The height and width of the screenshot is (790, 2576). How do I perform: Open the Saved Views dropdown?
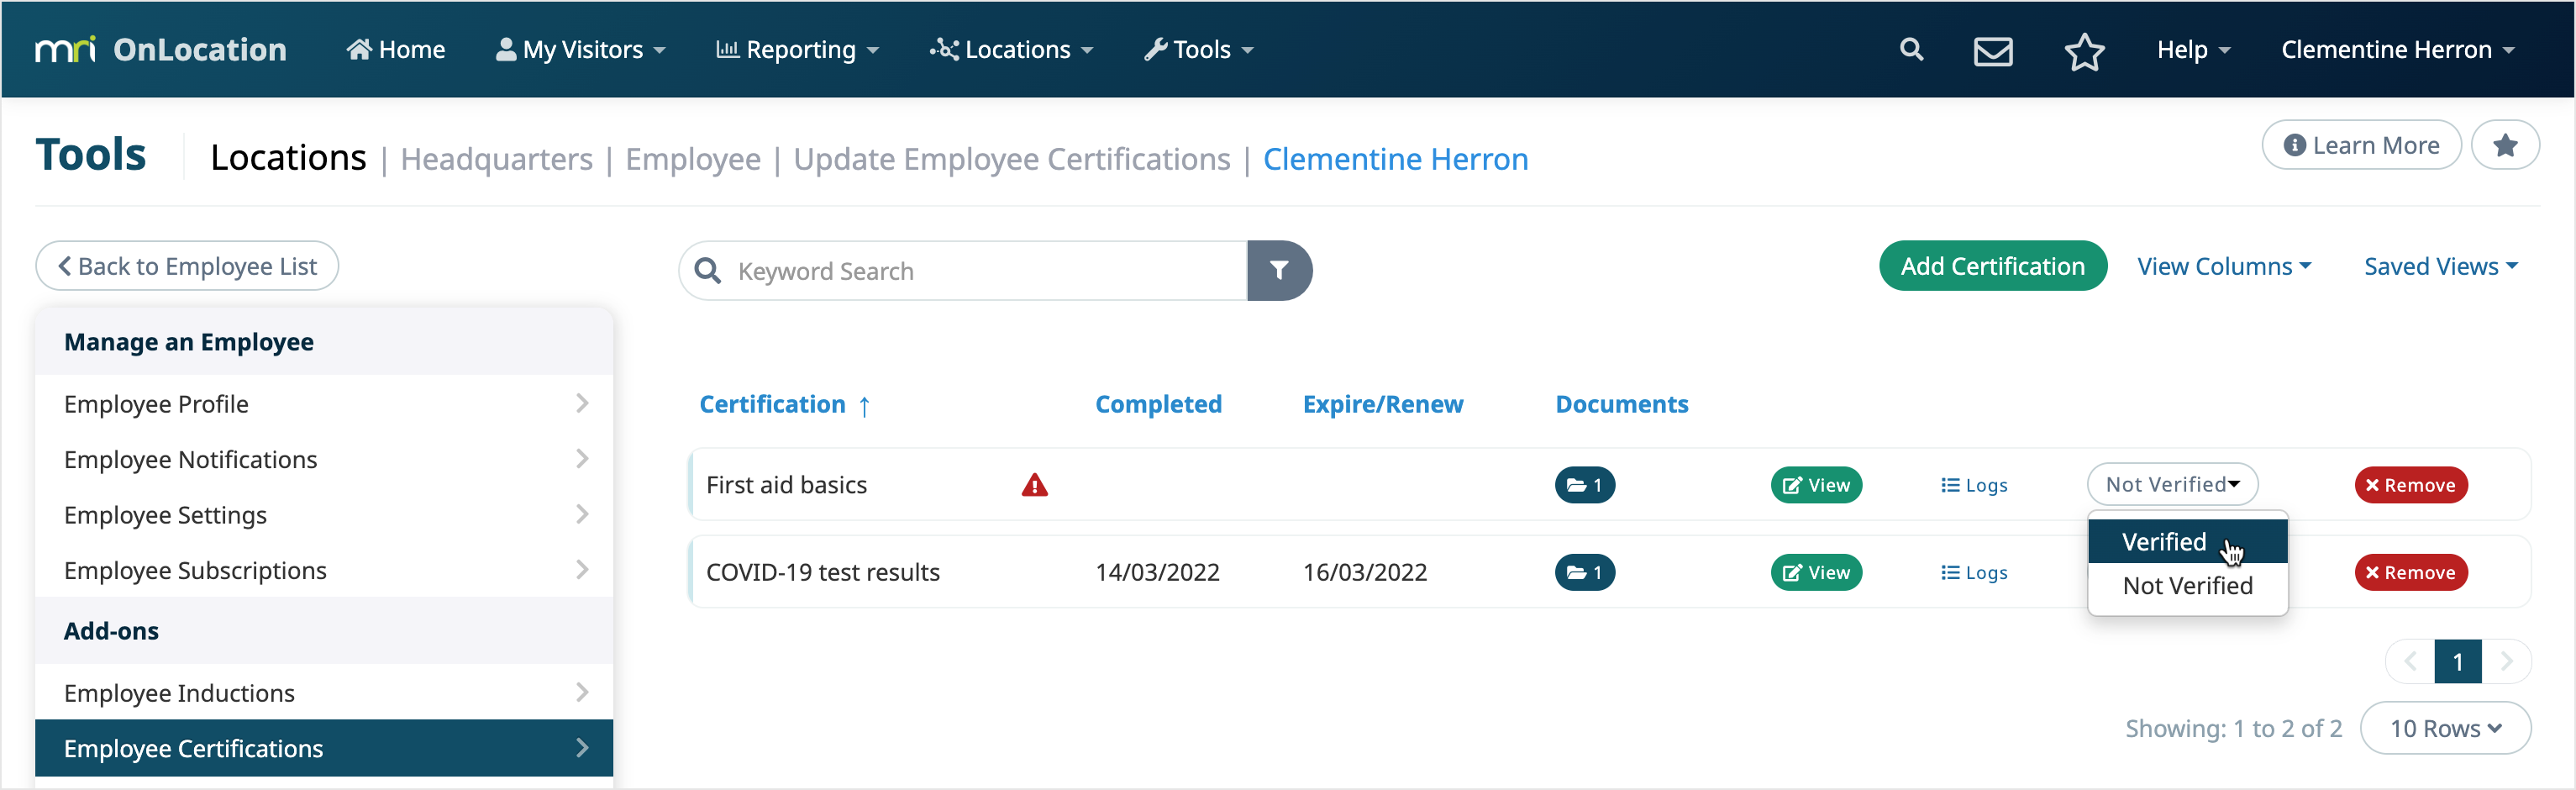[2440, 266]
